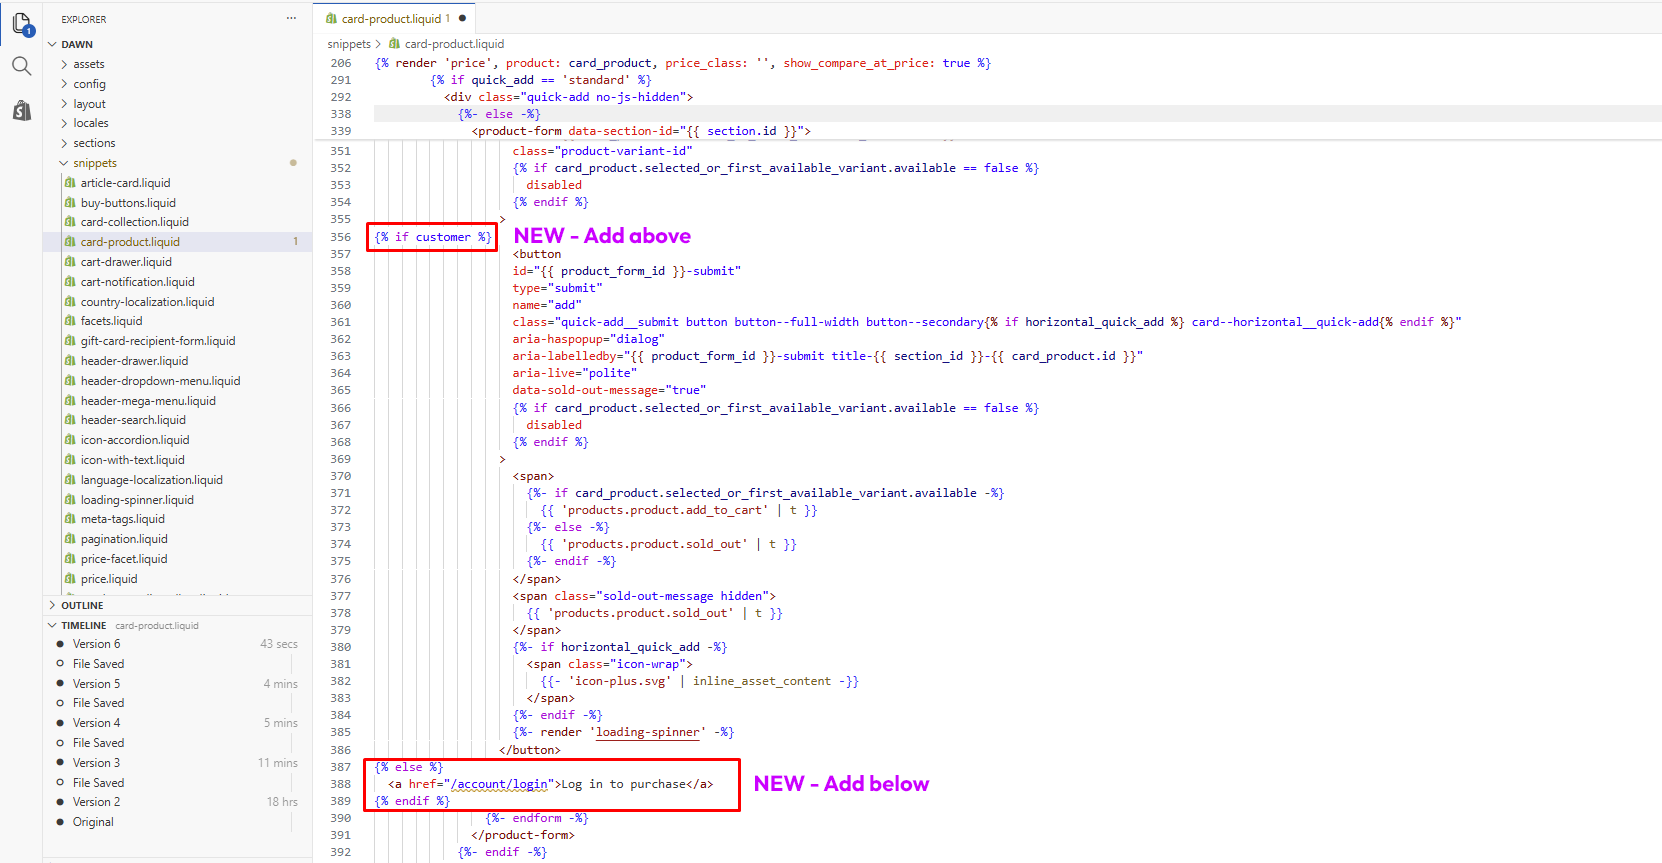Screen dimensions: 1662x863
Task: Click line number 356 in the gutter
Action: coord(340,237)
